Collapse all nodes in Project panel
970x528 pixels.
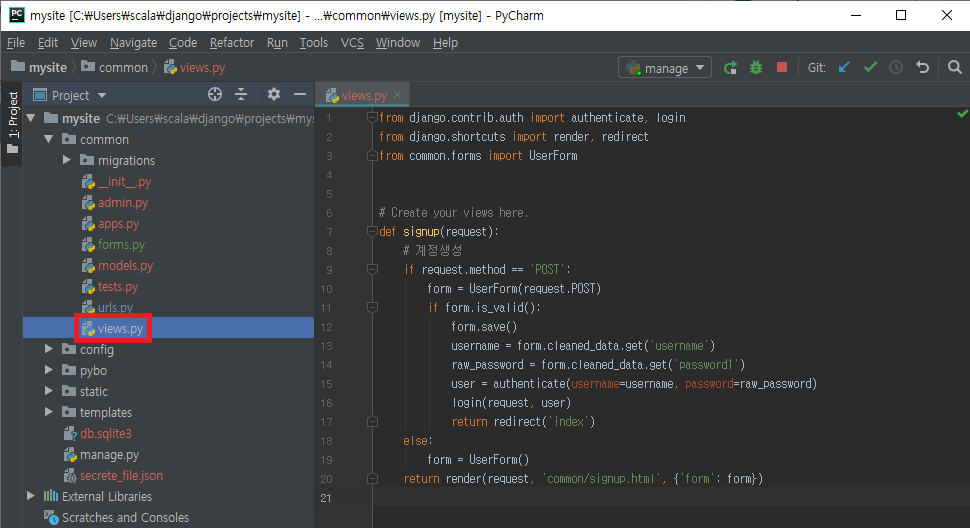[x=241, y=94]
